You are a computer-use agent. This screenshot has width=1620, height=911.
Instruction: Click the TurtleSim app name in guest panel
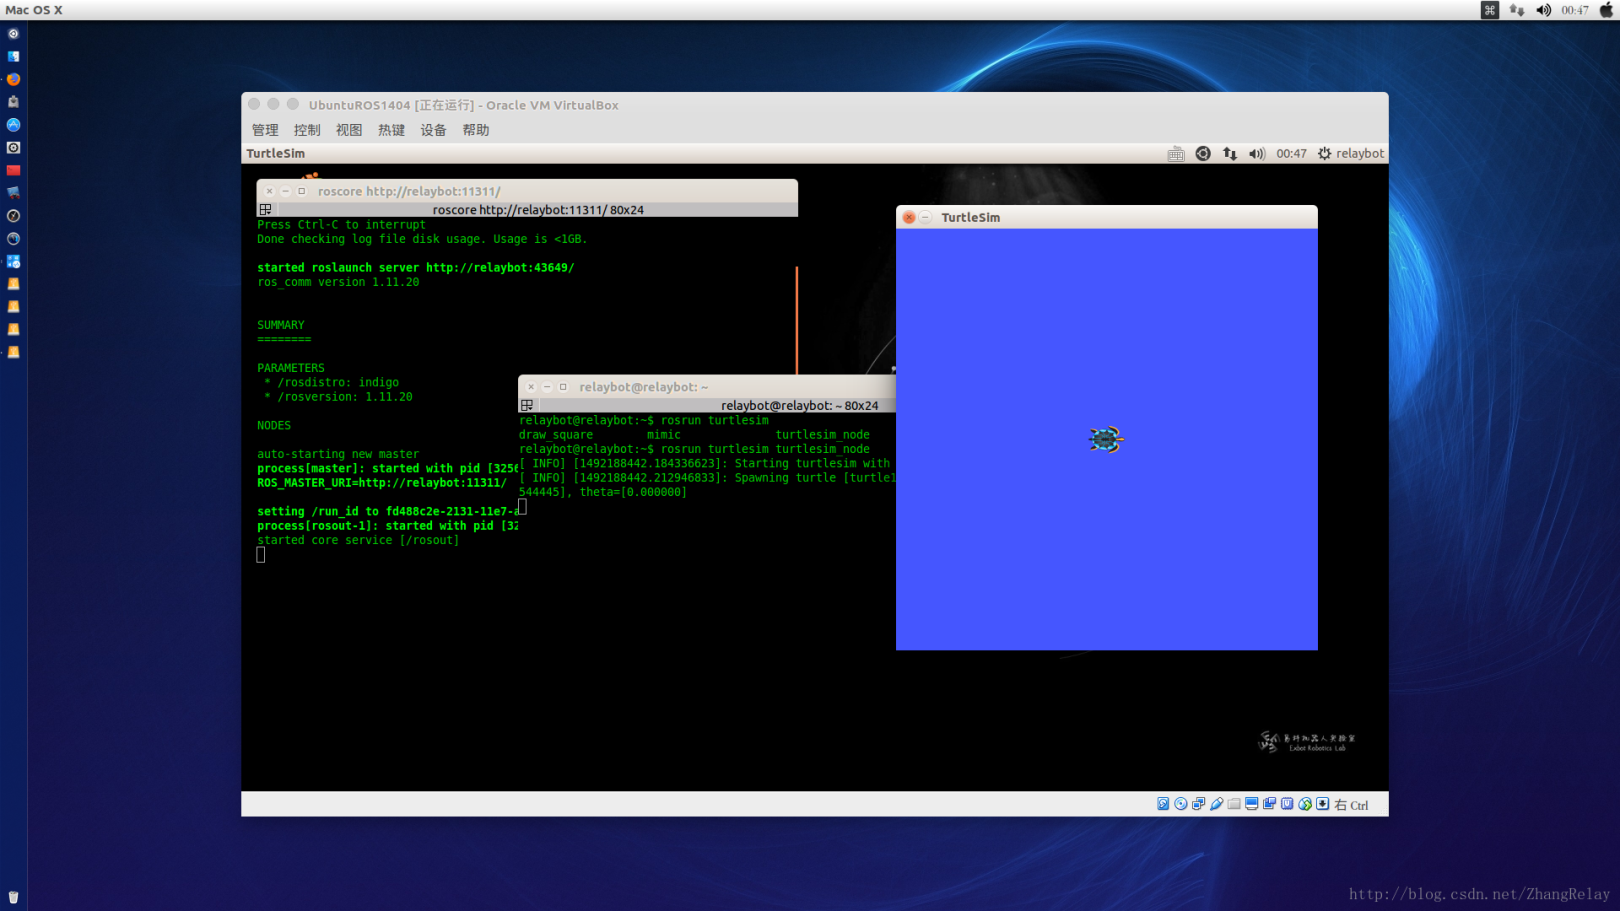[x=276, y=154]
